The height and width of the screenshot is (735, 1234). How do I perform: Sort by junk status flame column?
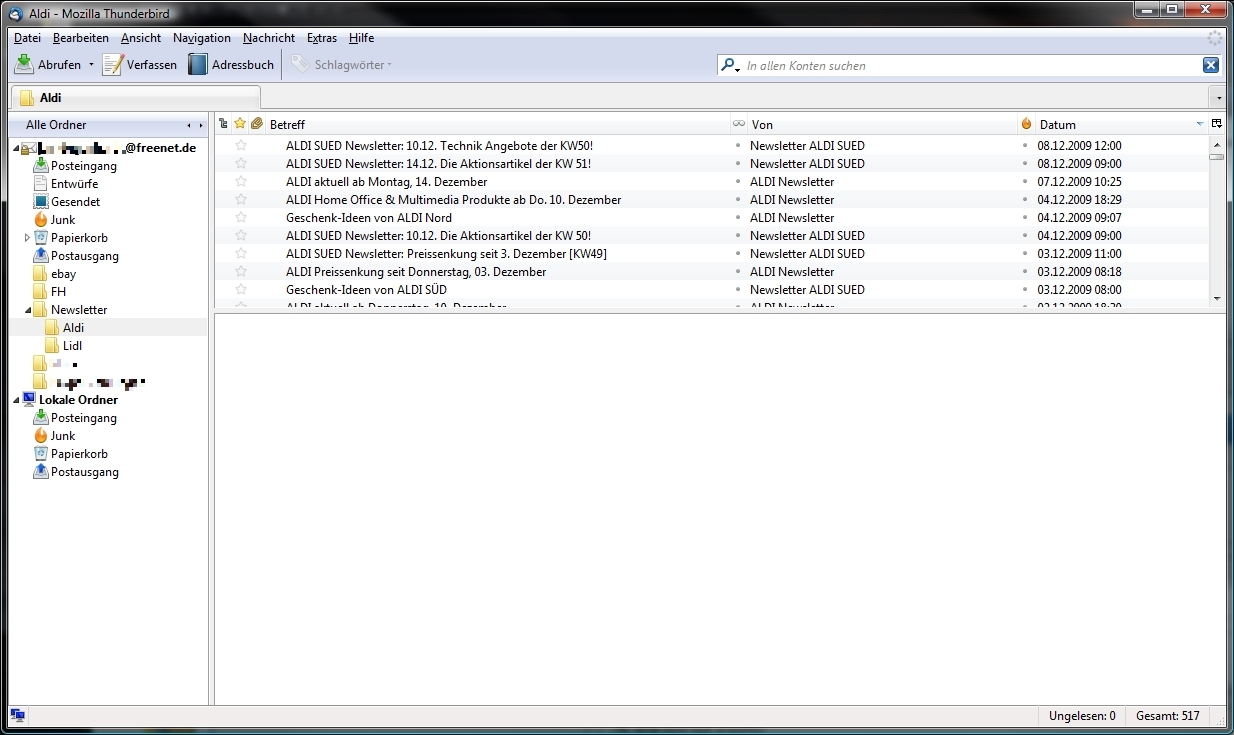1026,124
